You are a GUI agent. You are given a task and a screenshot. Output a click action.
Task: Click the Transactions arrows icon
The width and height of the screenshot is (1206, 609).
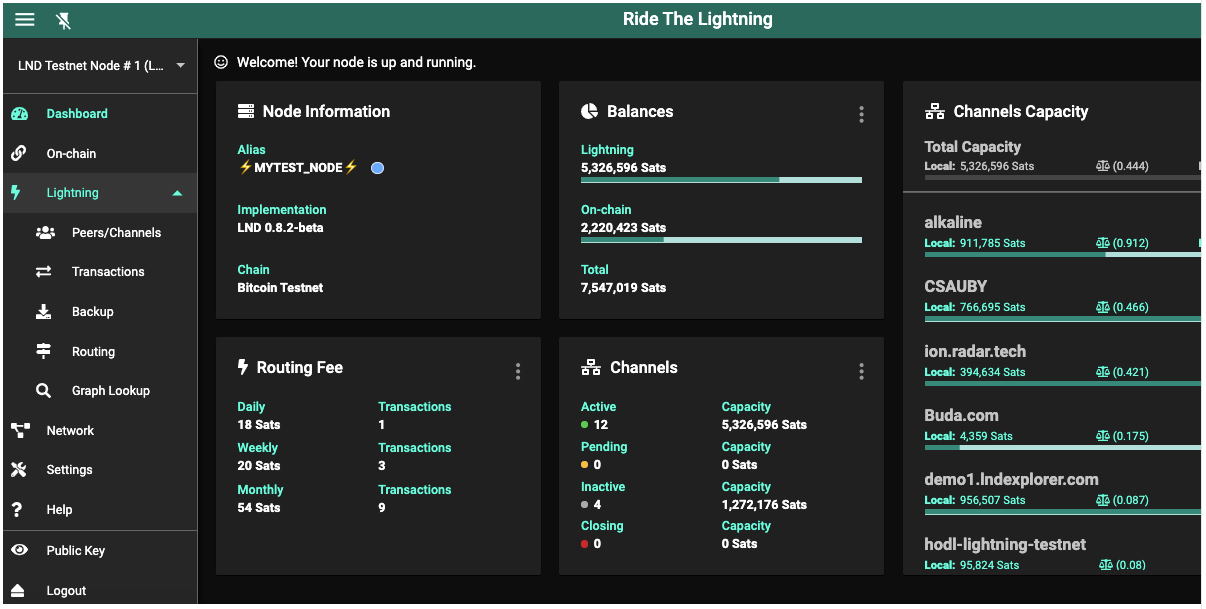pos(44,272)
